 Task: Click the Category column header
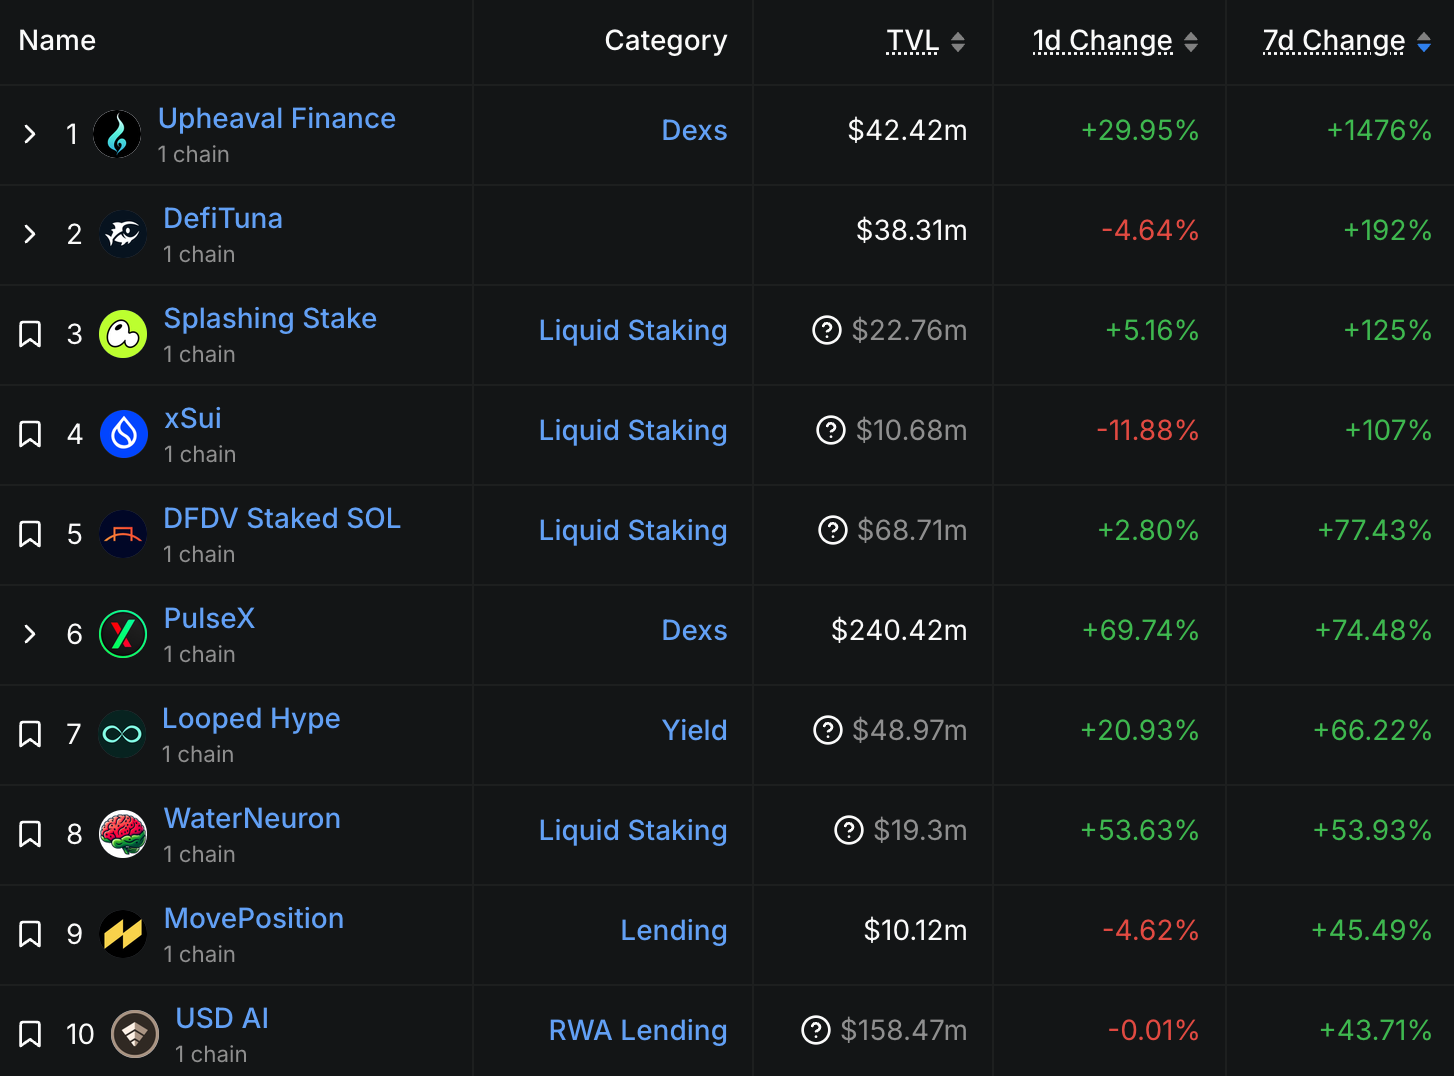pyautogui.click(x=666, y=41)
